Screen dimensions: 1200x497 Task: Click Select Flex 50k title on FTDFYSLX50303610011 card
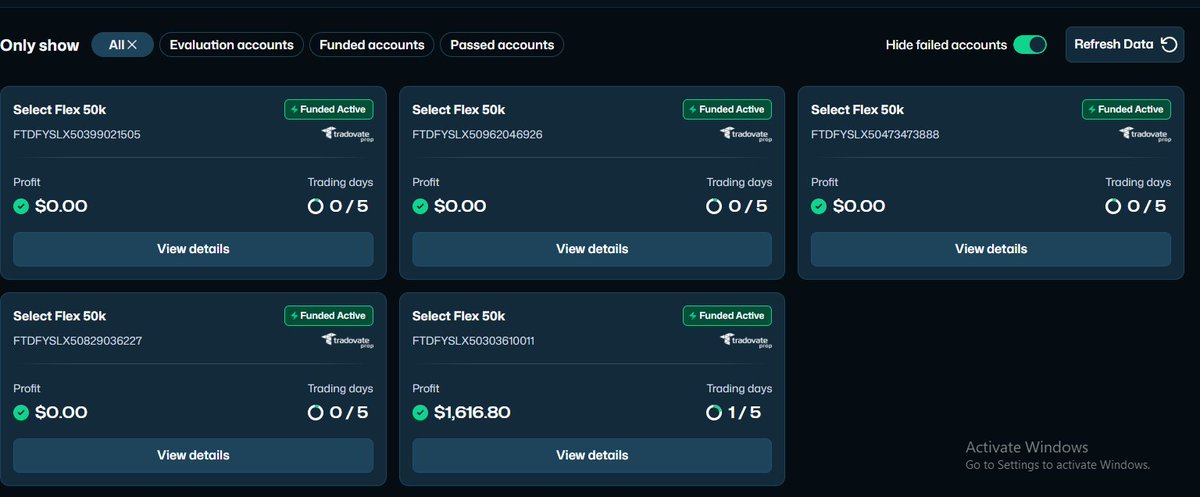tap(458, 316)
